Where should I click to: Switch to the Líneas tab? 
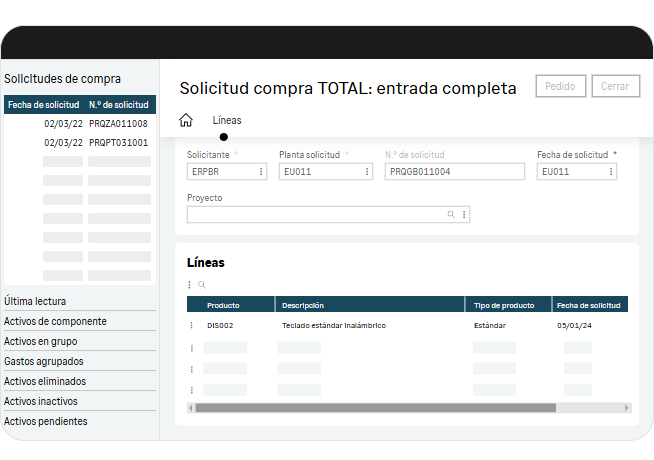pyautogui.click(x=227, y=120)
